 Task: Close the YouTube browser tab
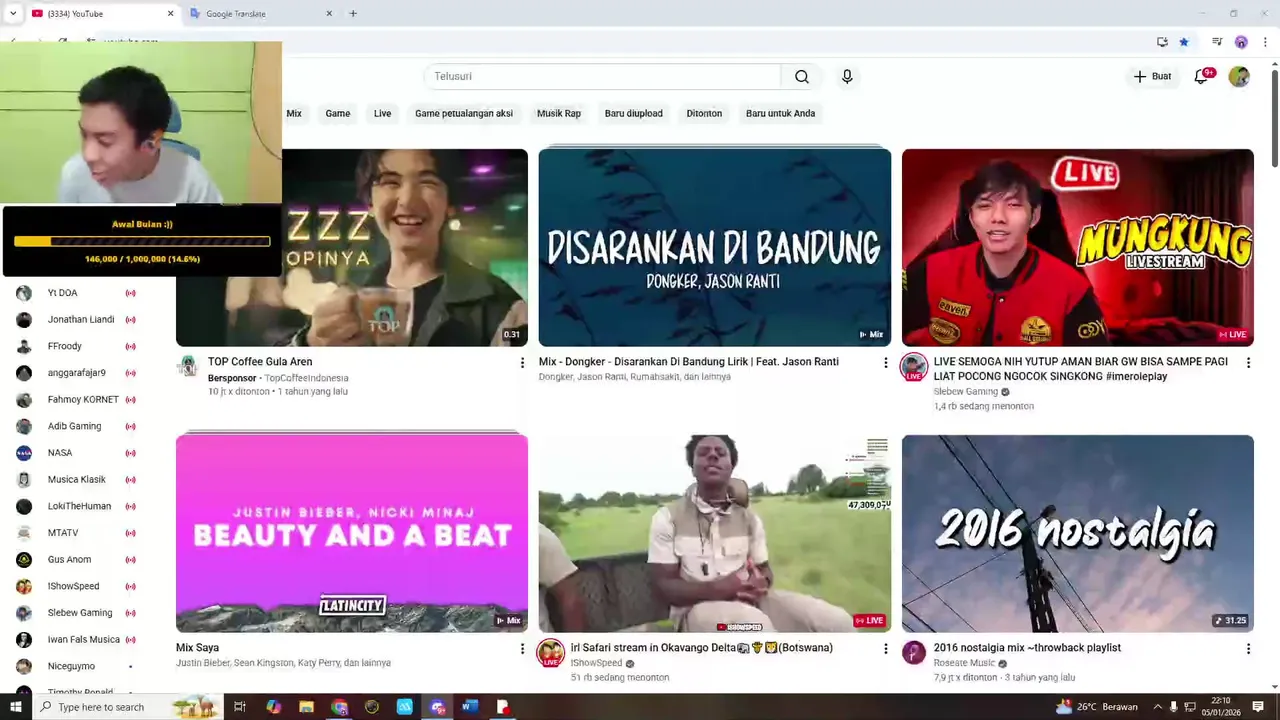(170, 14)
